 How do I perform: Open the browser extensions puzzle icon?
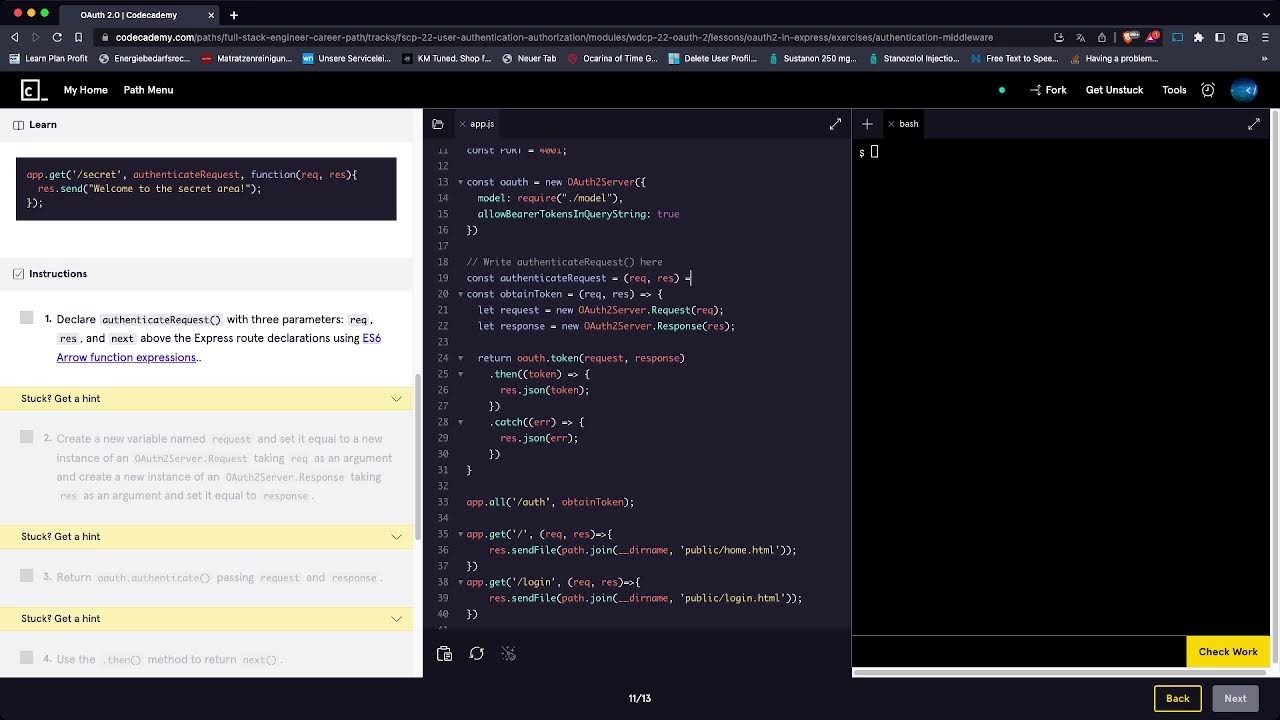tap(1198, 37)
